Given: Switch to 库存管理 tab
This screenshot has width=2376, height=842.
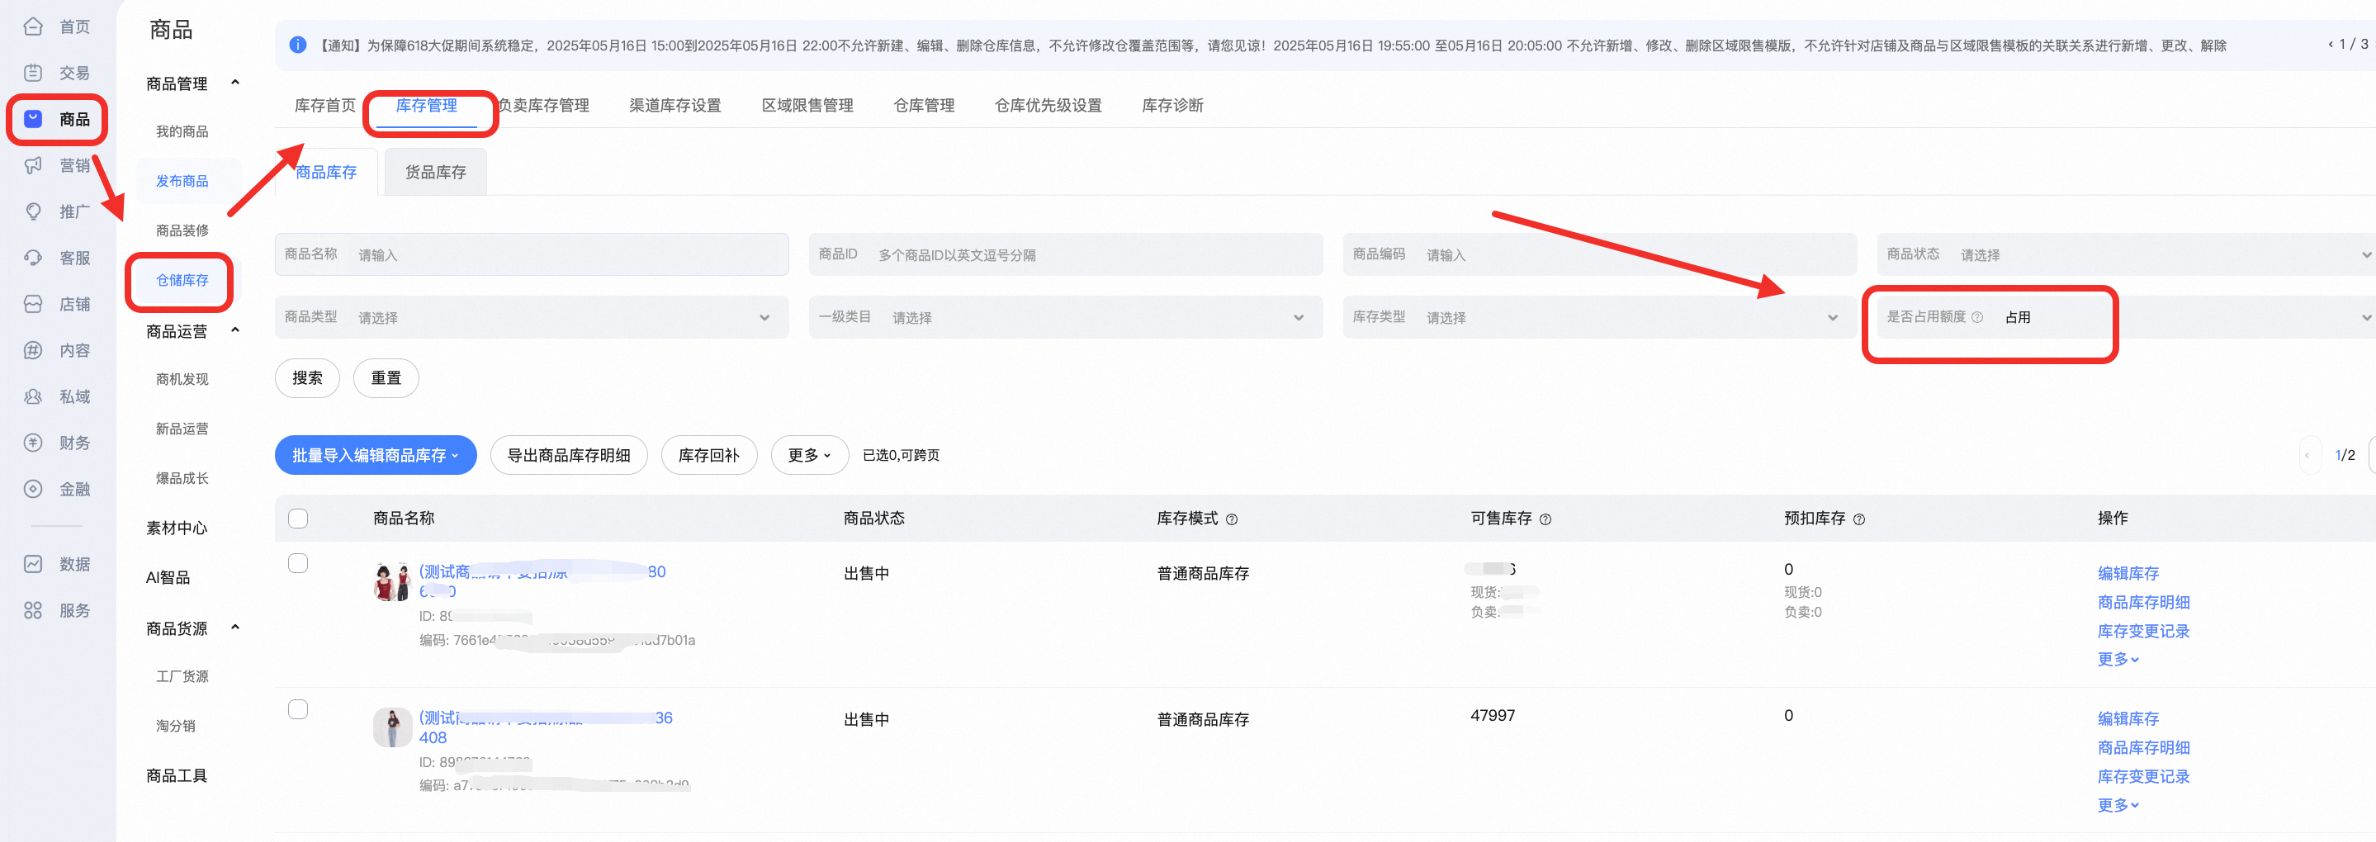Looking at the screenshot, I should [x=427, y=105].
